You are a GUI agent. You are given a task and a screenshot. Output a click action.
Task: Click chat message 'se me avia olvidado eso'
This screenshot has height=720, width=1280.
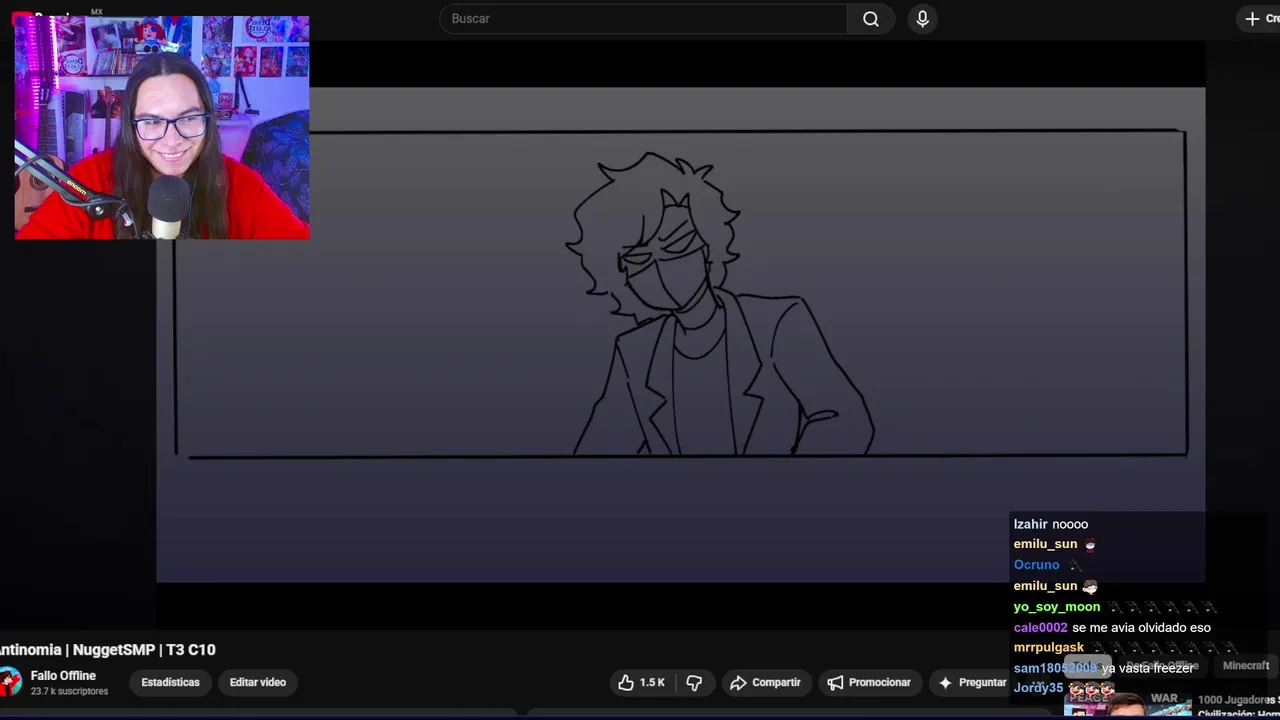click(1141, 628)
